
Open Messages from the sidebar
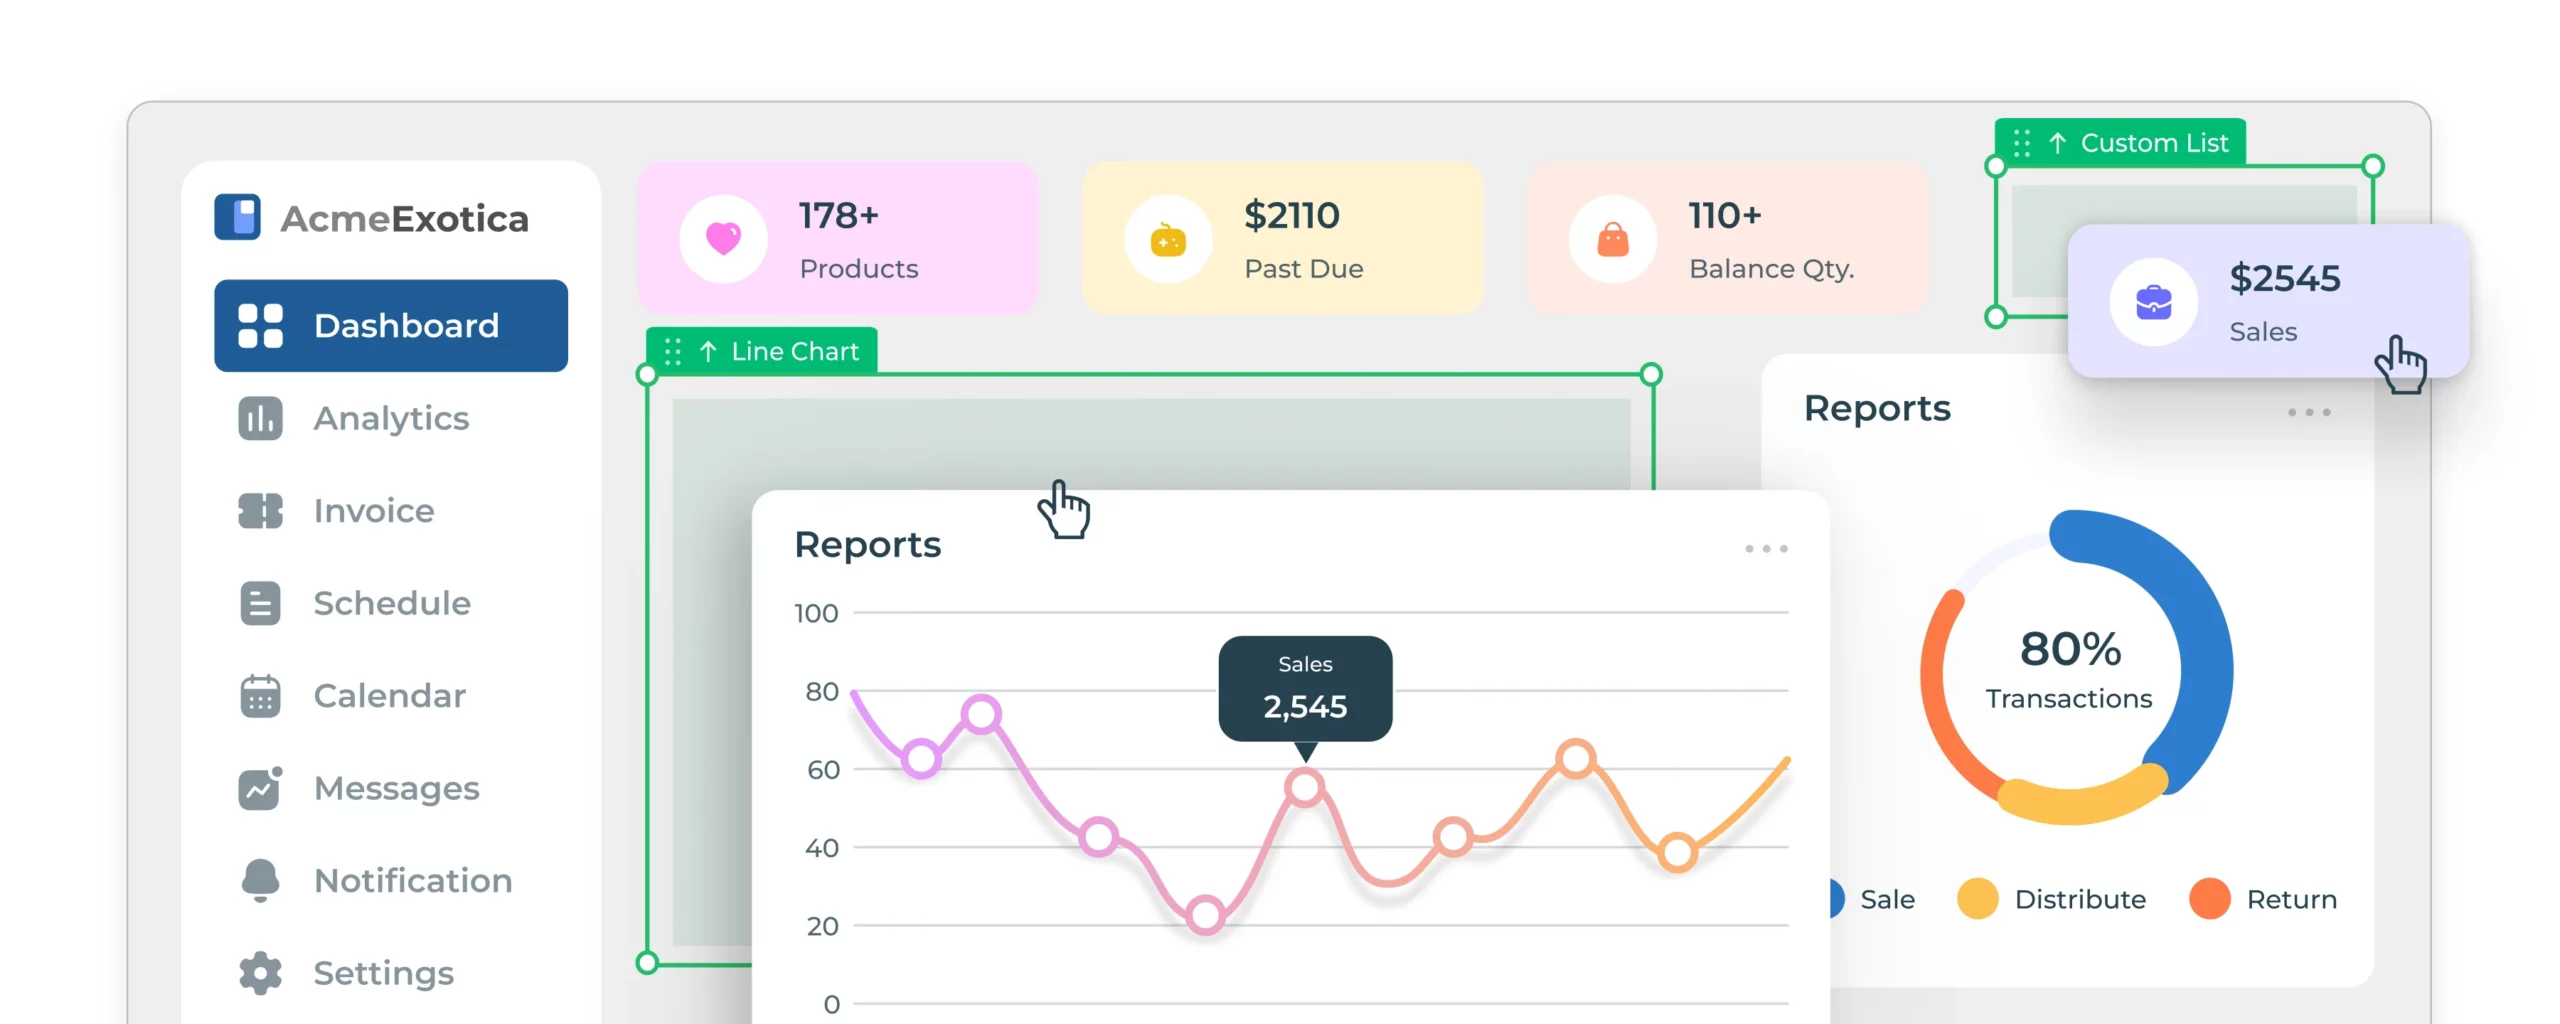[391, 788]
